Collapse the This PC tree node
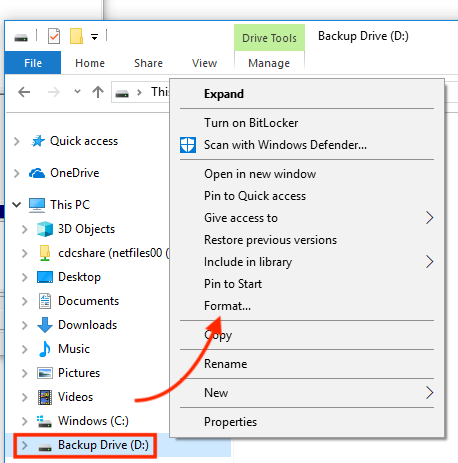The height and width of the screenshot is (463, 458). [x=17, y=205]
